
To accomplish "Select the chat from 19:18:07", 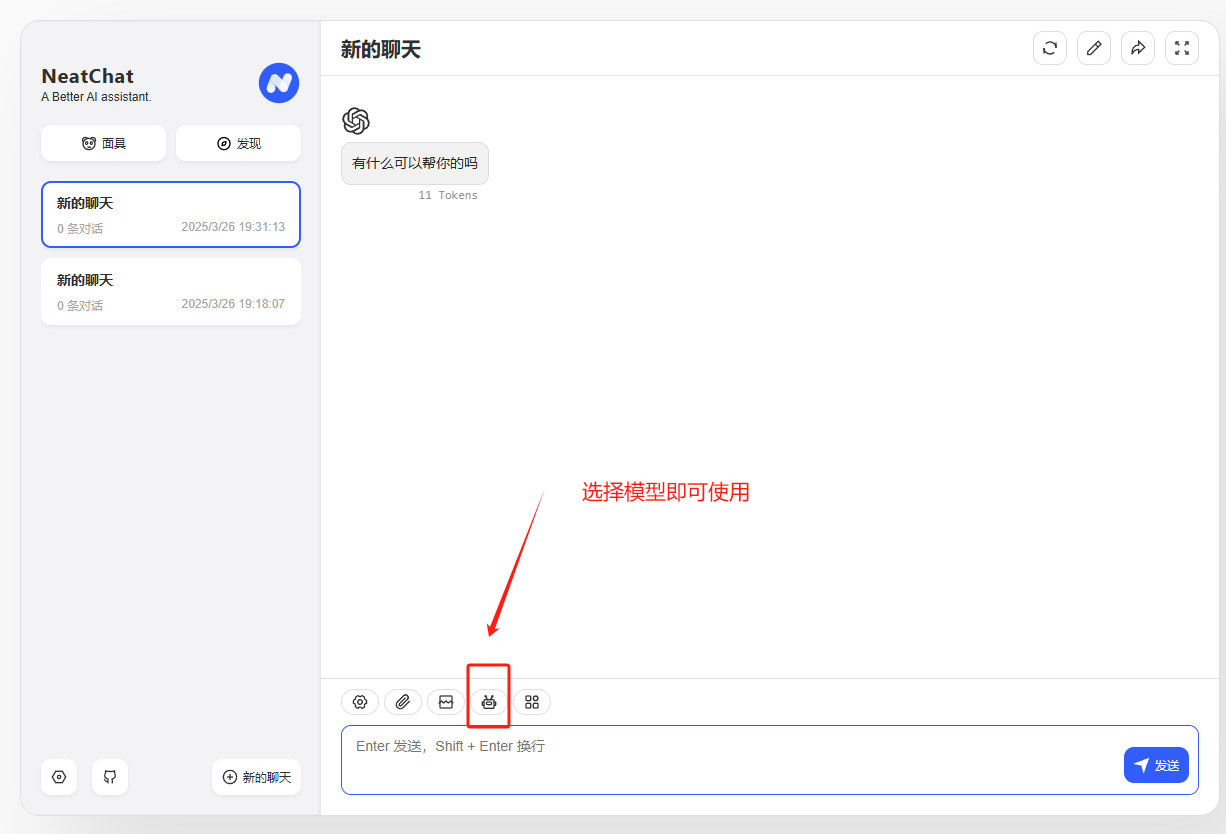I will pyautogui.click(x=170, y=291).
